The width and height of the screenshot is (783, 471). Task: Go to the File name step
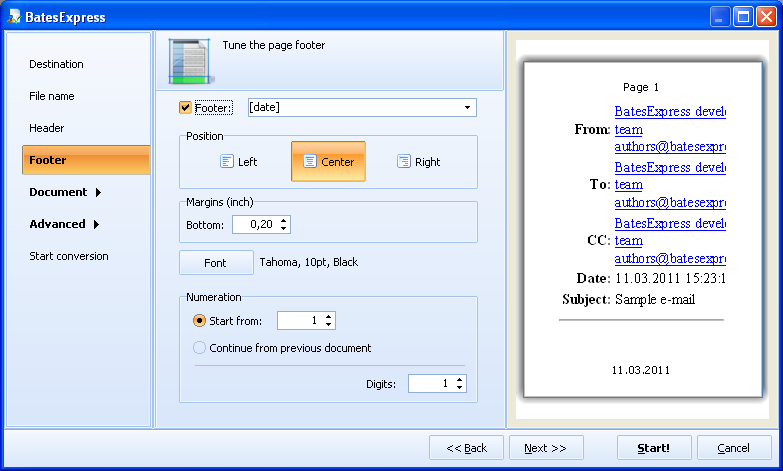pyautogui.click(x=52, y=96)
